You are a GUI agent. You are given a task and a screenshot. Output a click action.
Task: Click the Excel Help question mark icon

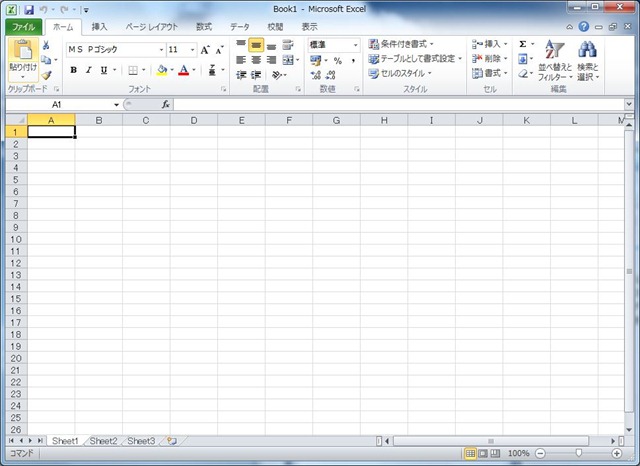(584, 27)
